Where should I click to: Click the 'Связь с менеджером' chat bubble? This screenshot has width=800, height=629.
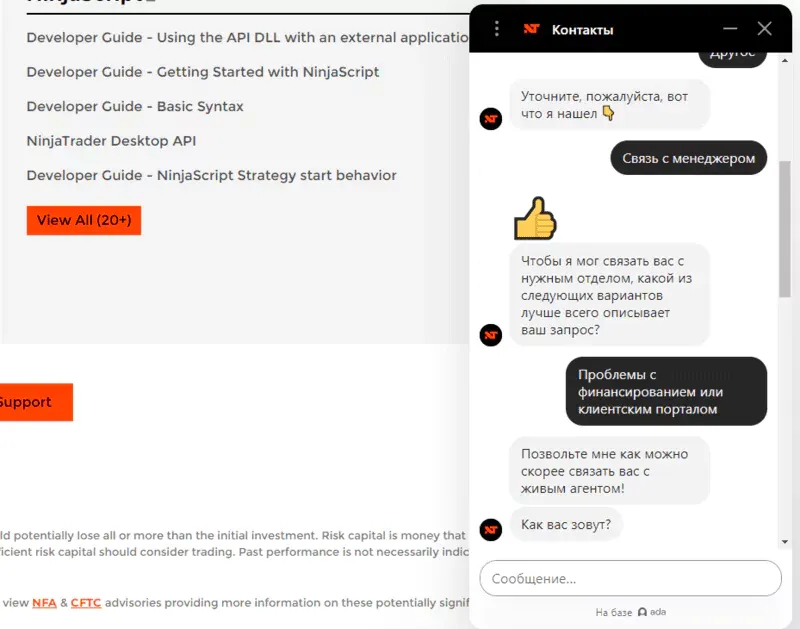point(688,158)
